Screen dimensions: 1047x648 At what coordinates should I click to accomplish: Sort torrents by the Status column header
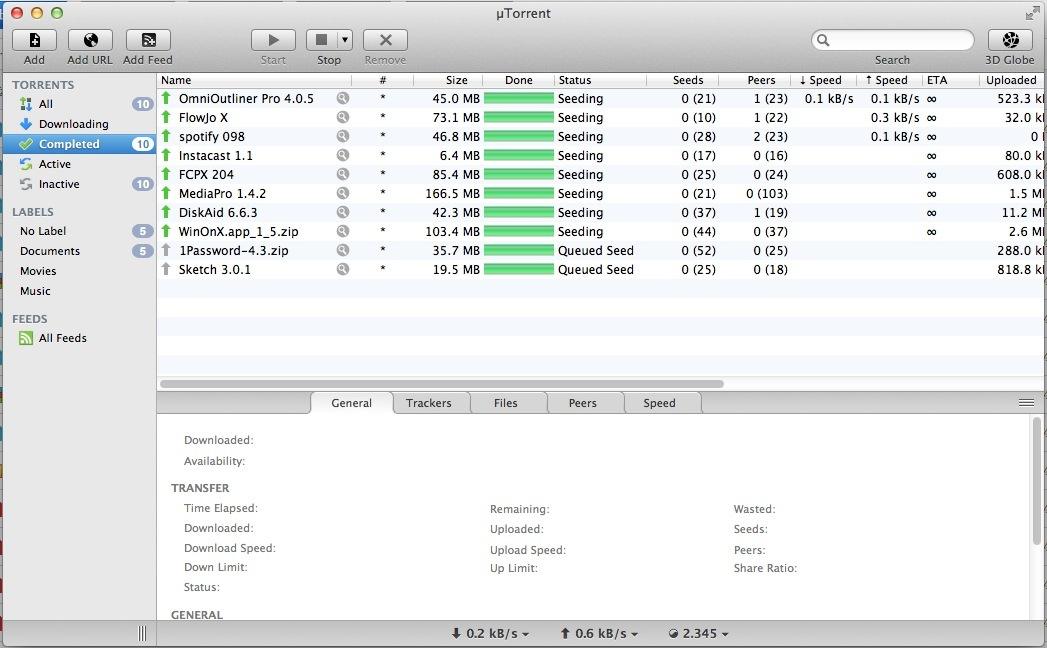tap(600, 80)
